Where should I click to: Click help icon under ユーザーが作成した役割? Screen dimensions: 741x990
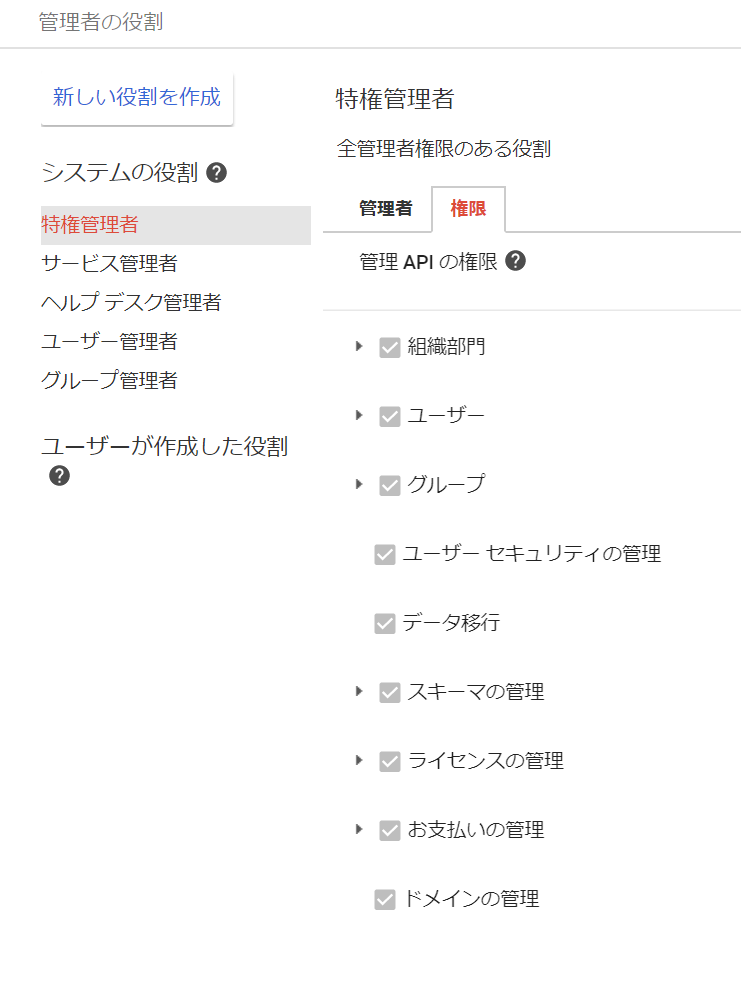click(59, 476)
